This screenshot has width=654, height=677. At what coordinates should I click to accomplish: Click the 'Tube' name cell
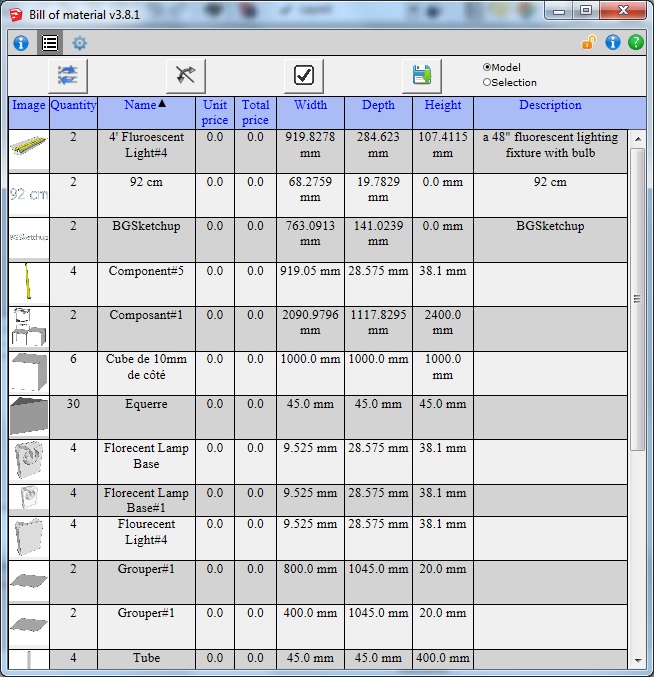(x=146, y=659)
